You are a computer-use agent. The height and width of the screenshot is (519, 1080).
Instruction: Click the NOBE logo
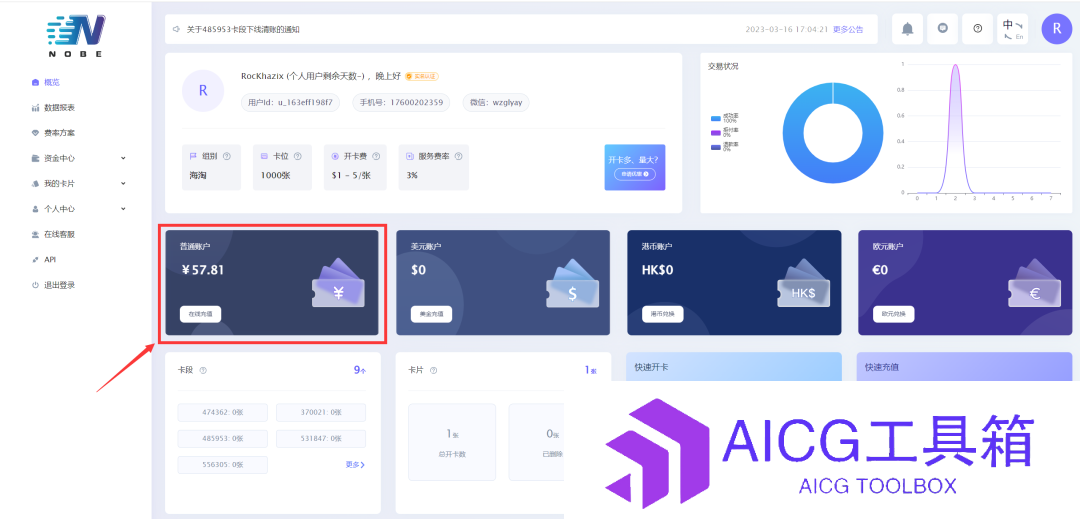pos(76,34)
